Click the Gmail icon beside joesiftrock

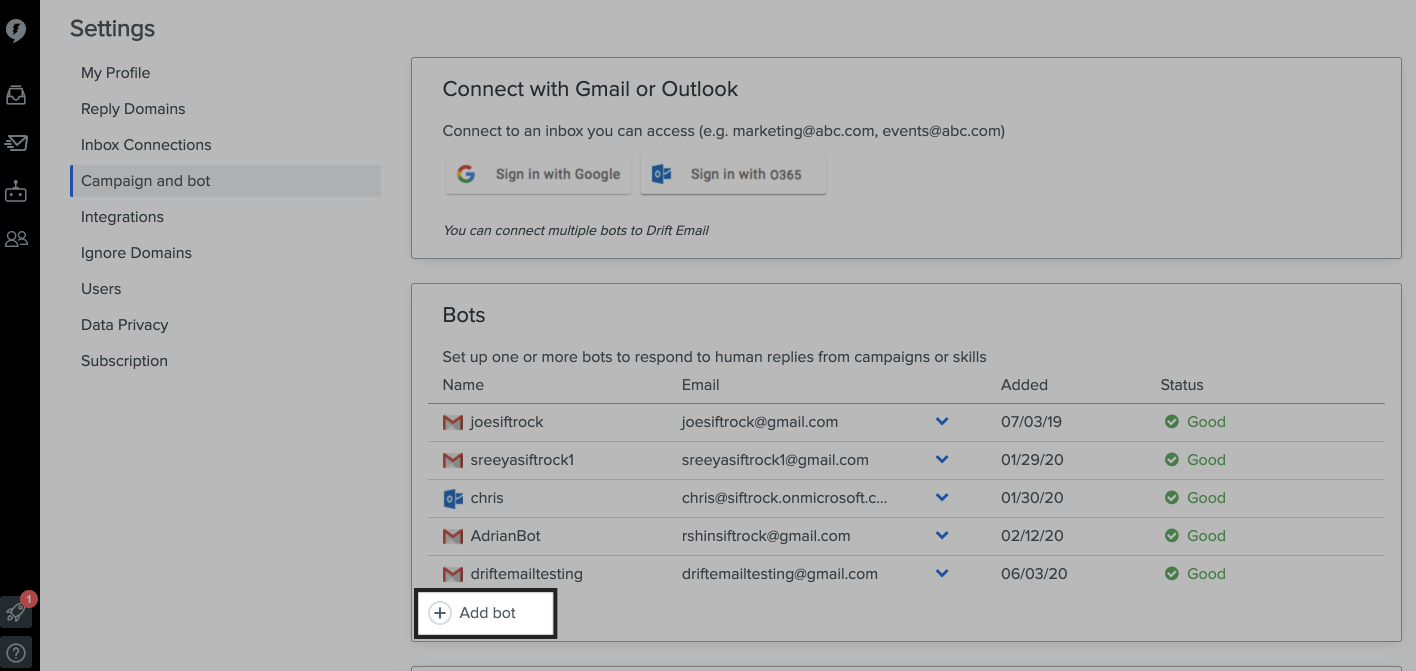click(x=452, y=422)
